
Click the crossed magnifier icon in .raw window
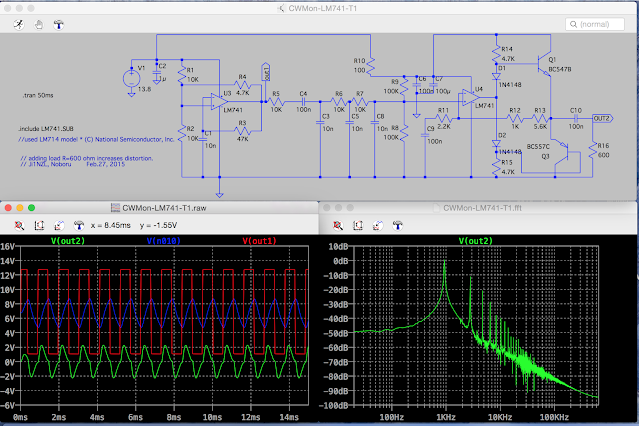pos(19,225)
